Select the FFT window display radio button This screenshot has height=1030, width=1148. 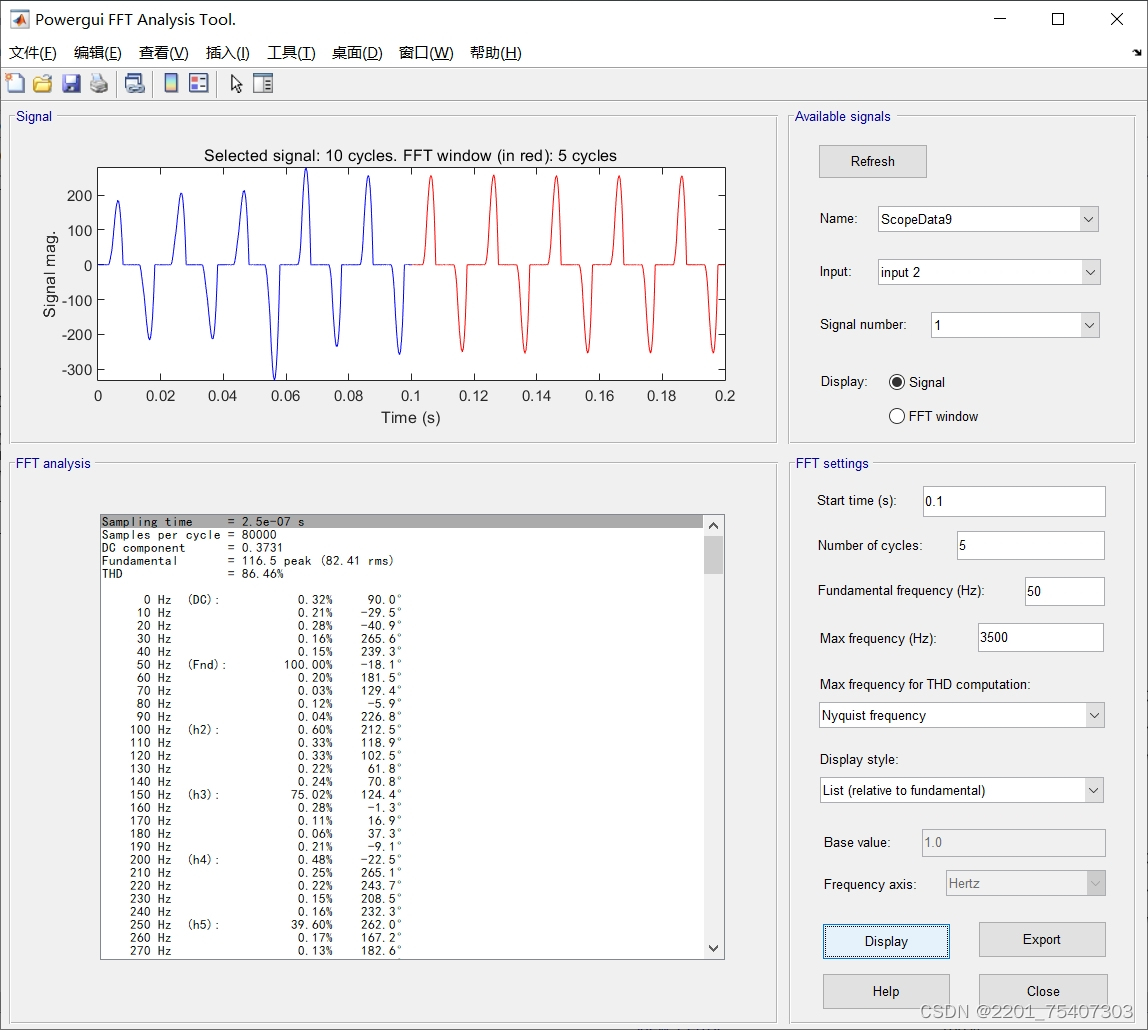tap(897, 416)
